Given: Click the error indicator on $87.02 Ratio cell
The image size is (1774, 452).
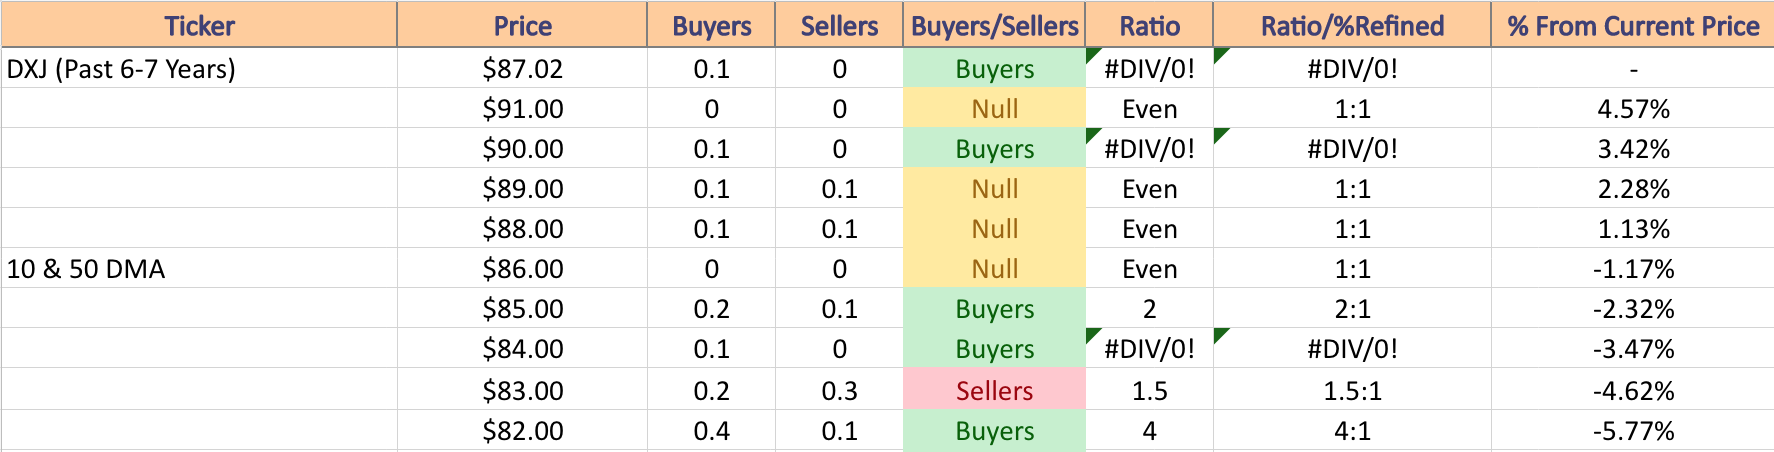Looking at the screenshot, I should point(1091,54).
